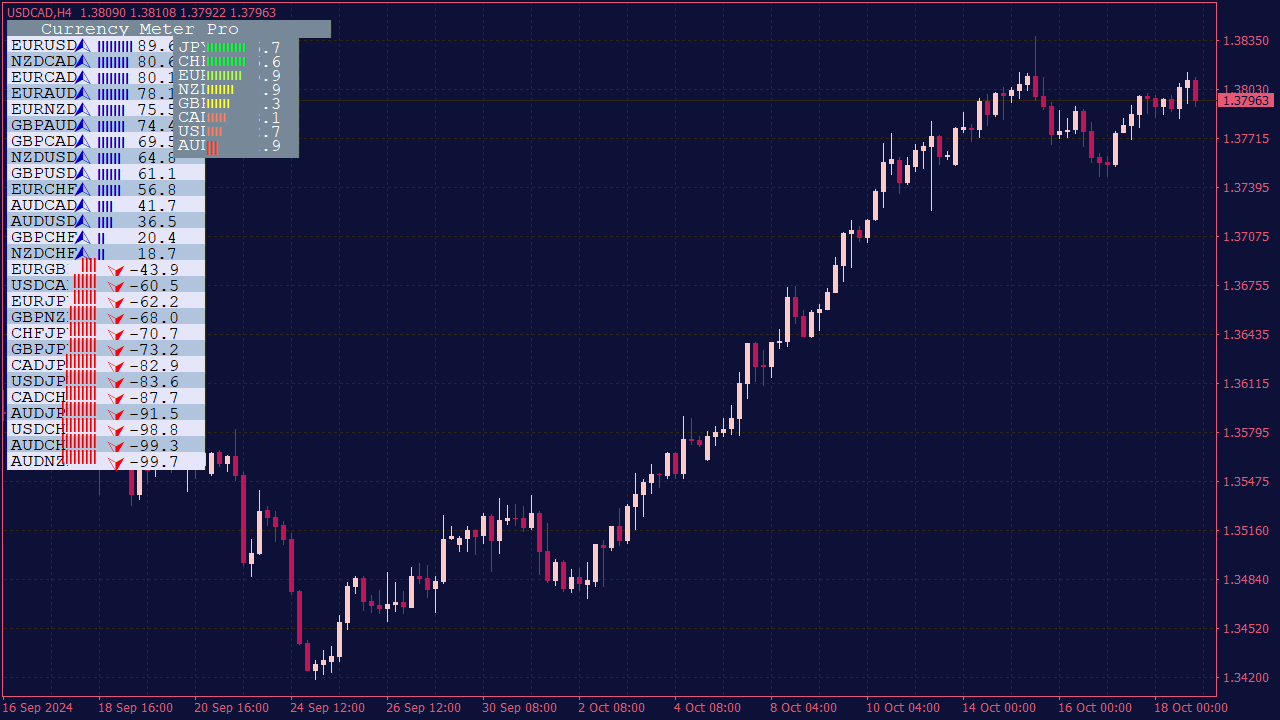
Task: Click the blue up arrow beside EURCAD
Action: coord(84,78)
